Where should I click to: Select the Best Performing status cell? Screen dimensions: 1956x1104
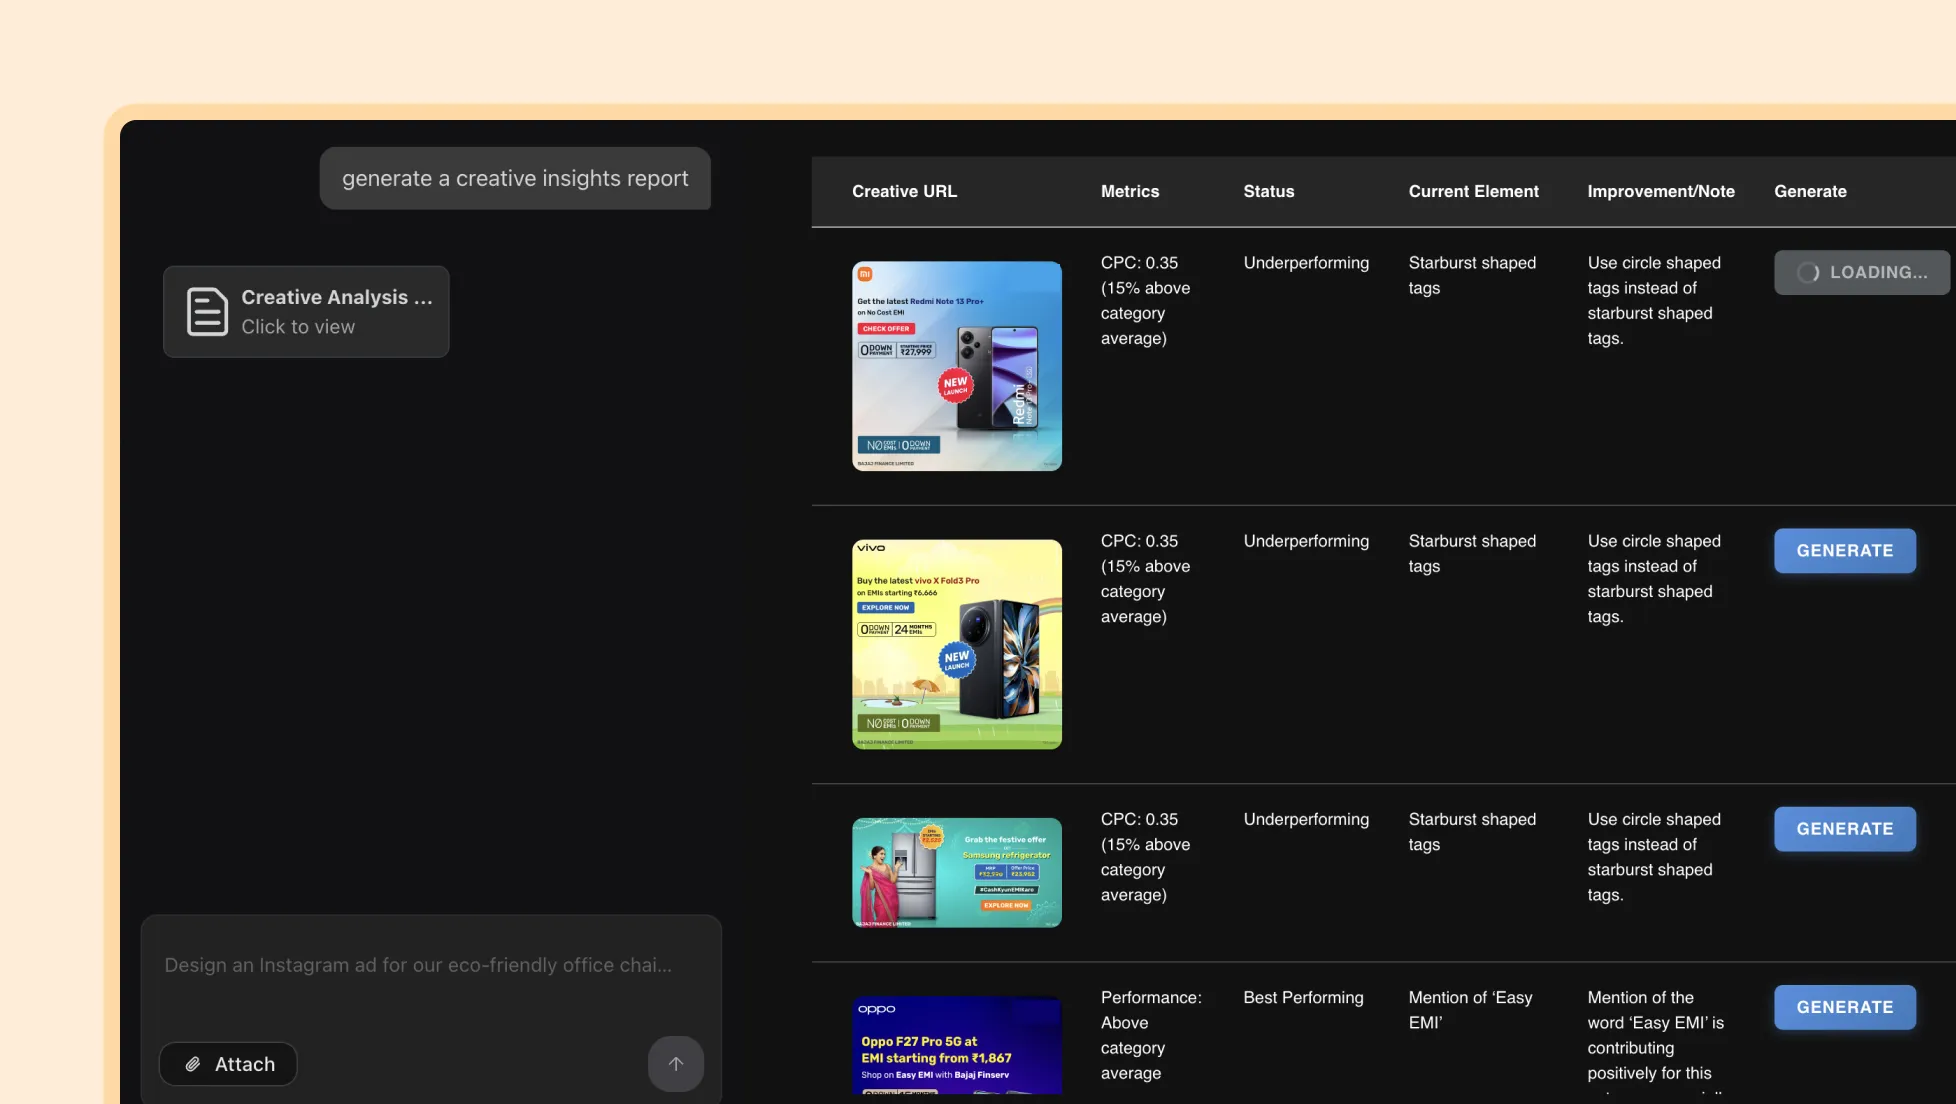pyautogui.click(x=1303, y=998)
